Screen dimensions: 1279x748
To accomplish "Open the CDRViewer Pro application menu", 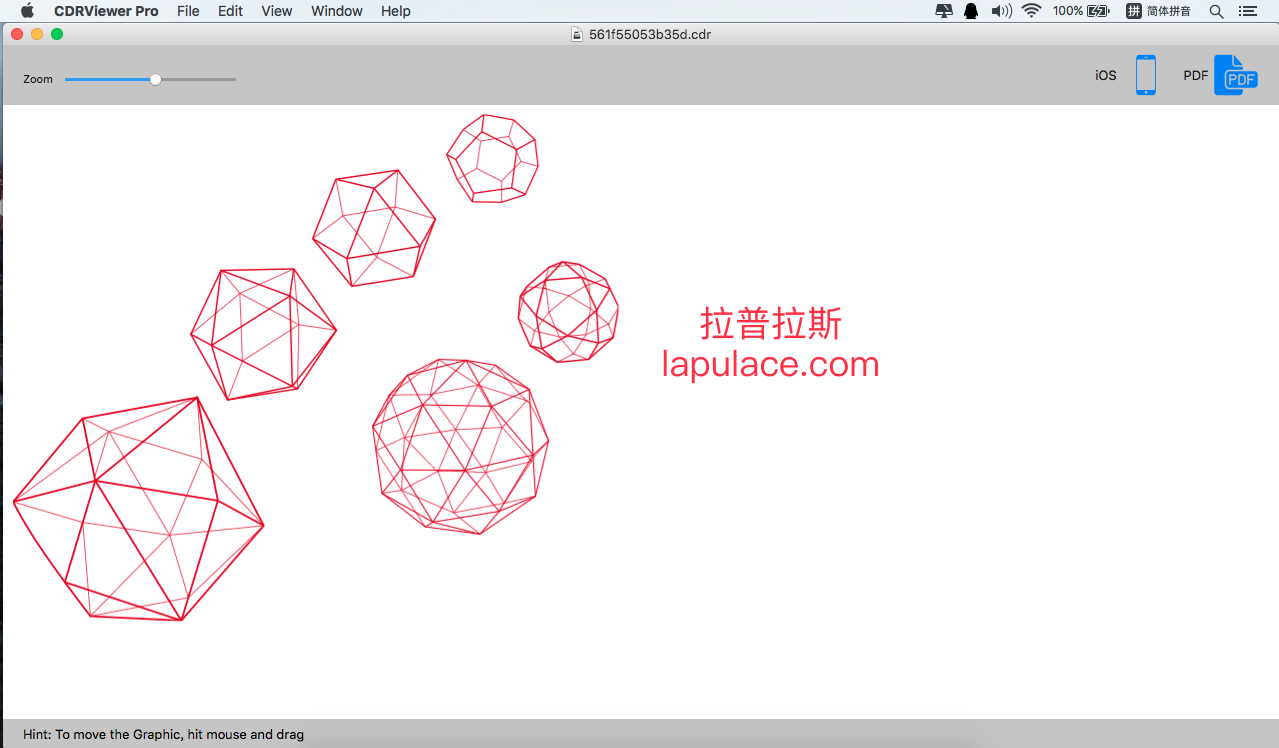I will pos(106,11).
